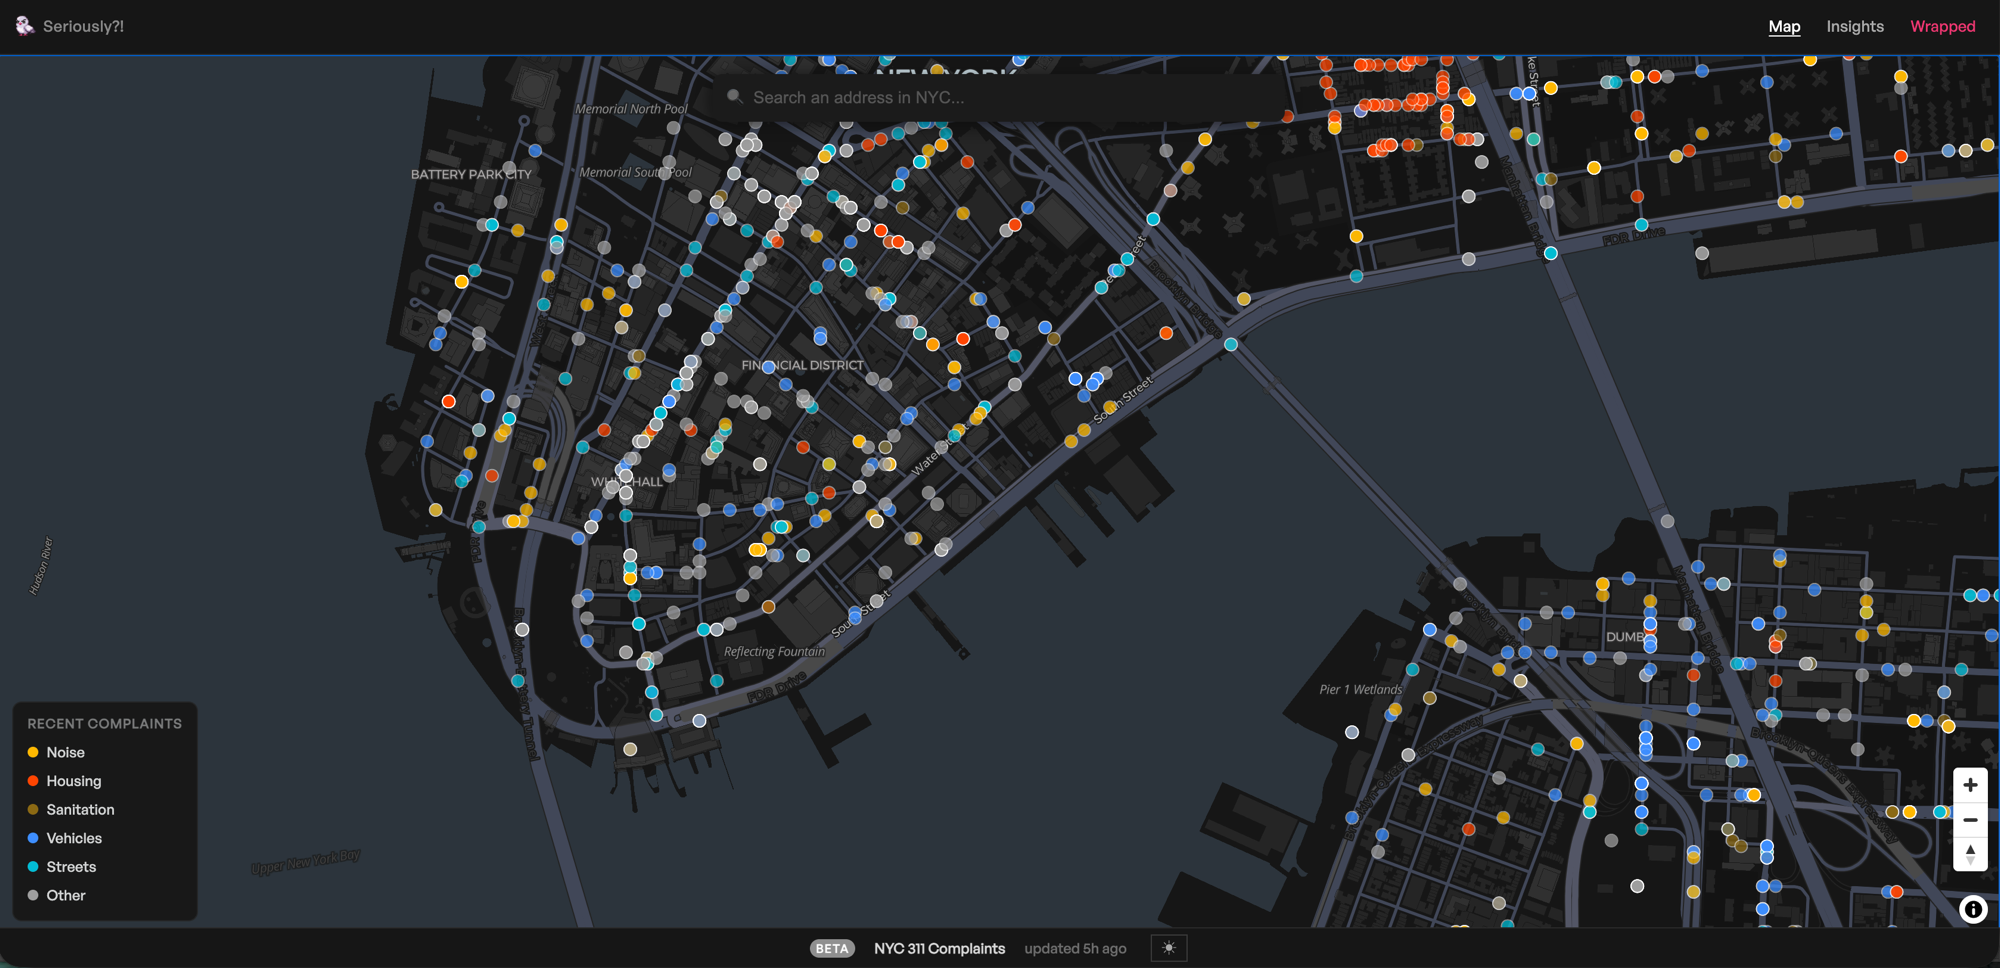This screenshot has height=968, width=2000.
Task: Toggle light mode with the sun icon
Action: click(x=1169, y=948)
